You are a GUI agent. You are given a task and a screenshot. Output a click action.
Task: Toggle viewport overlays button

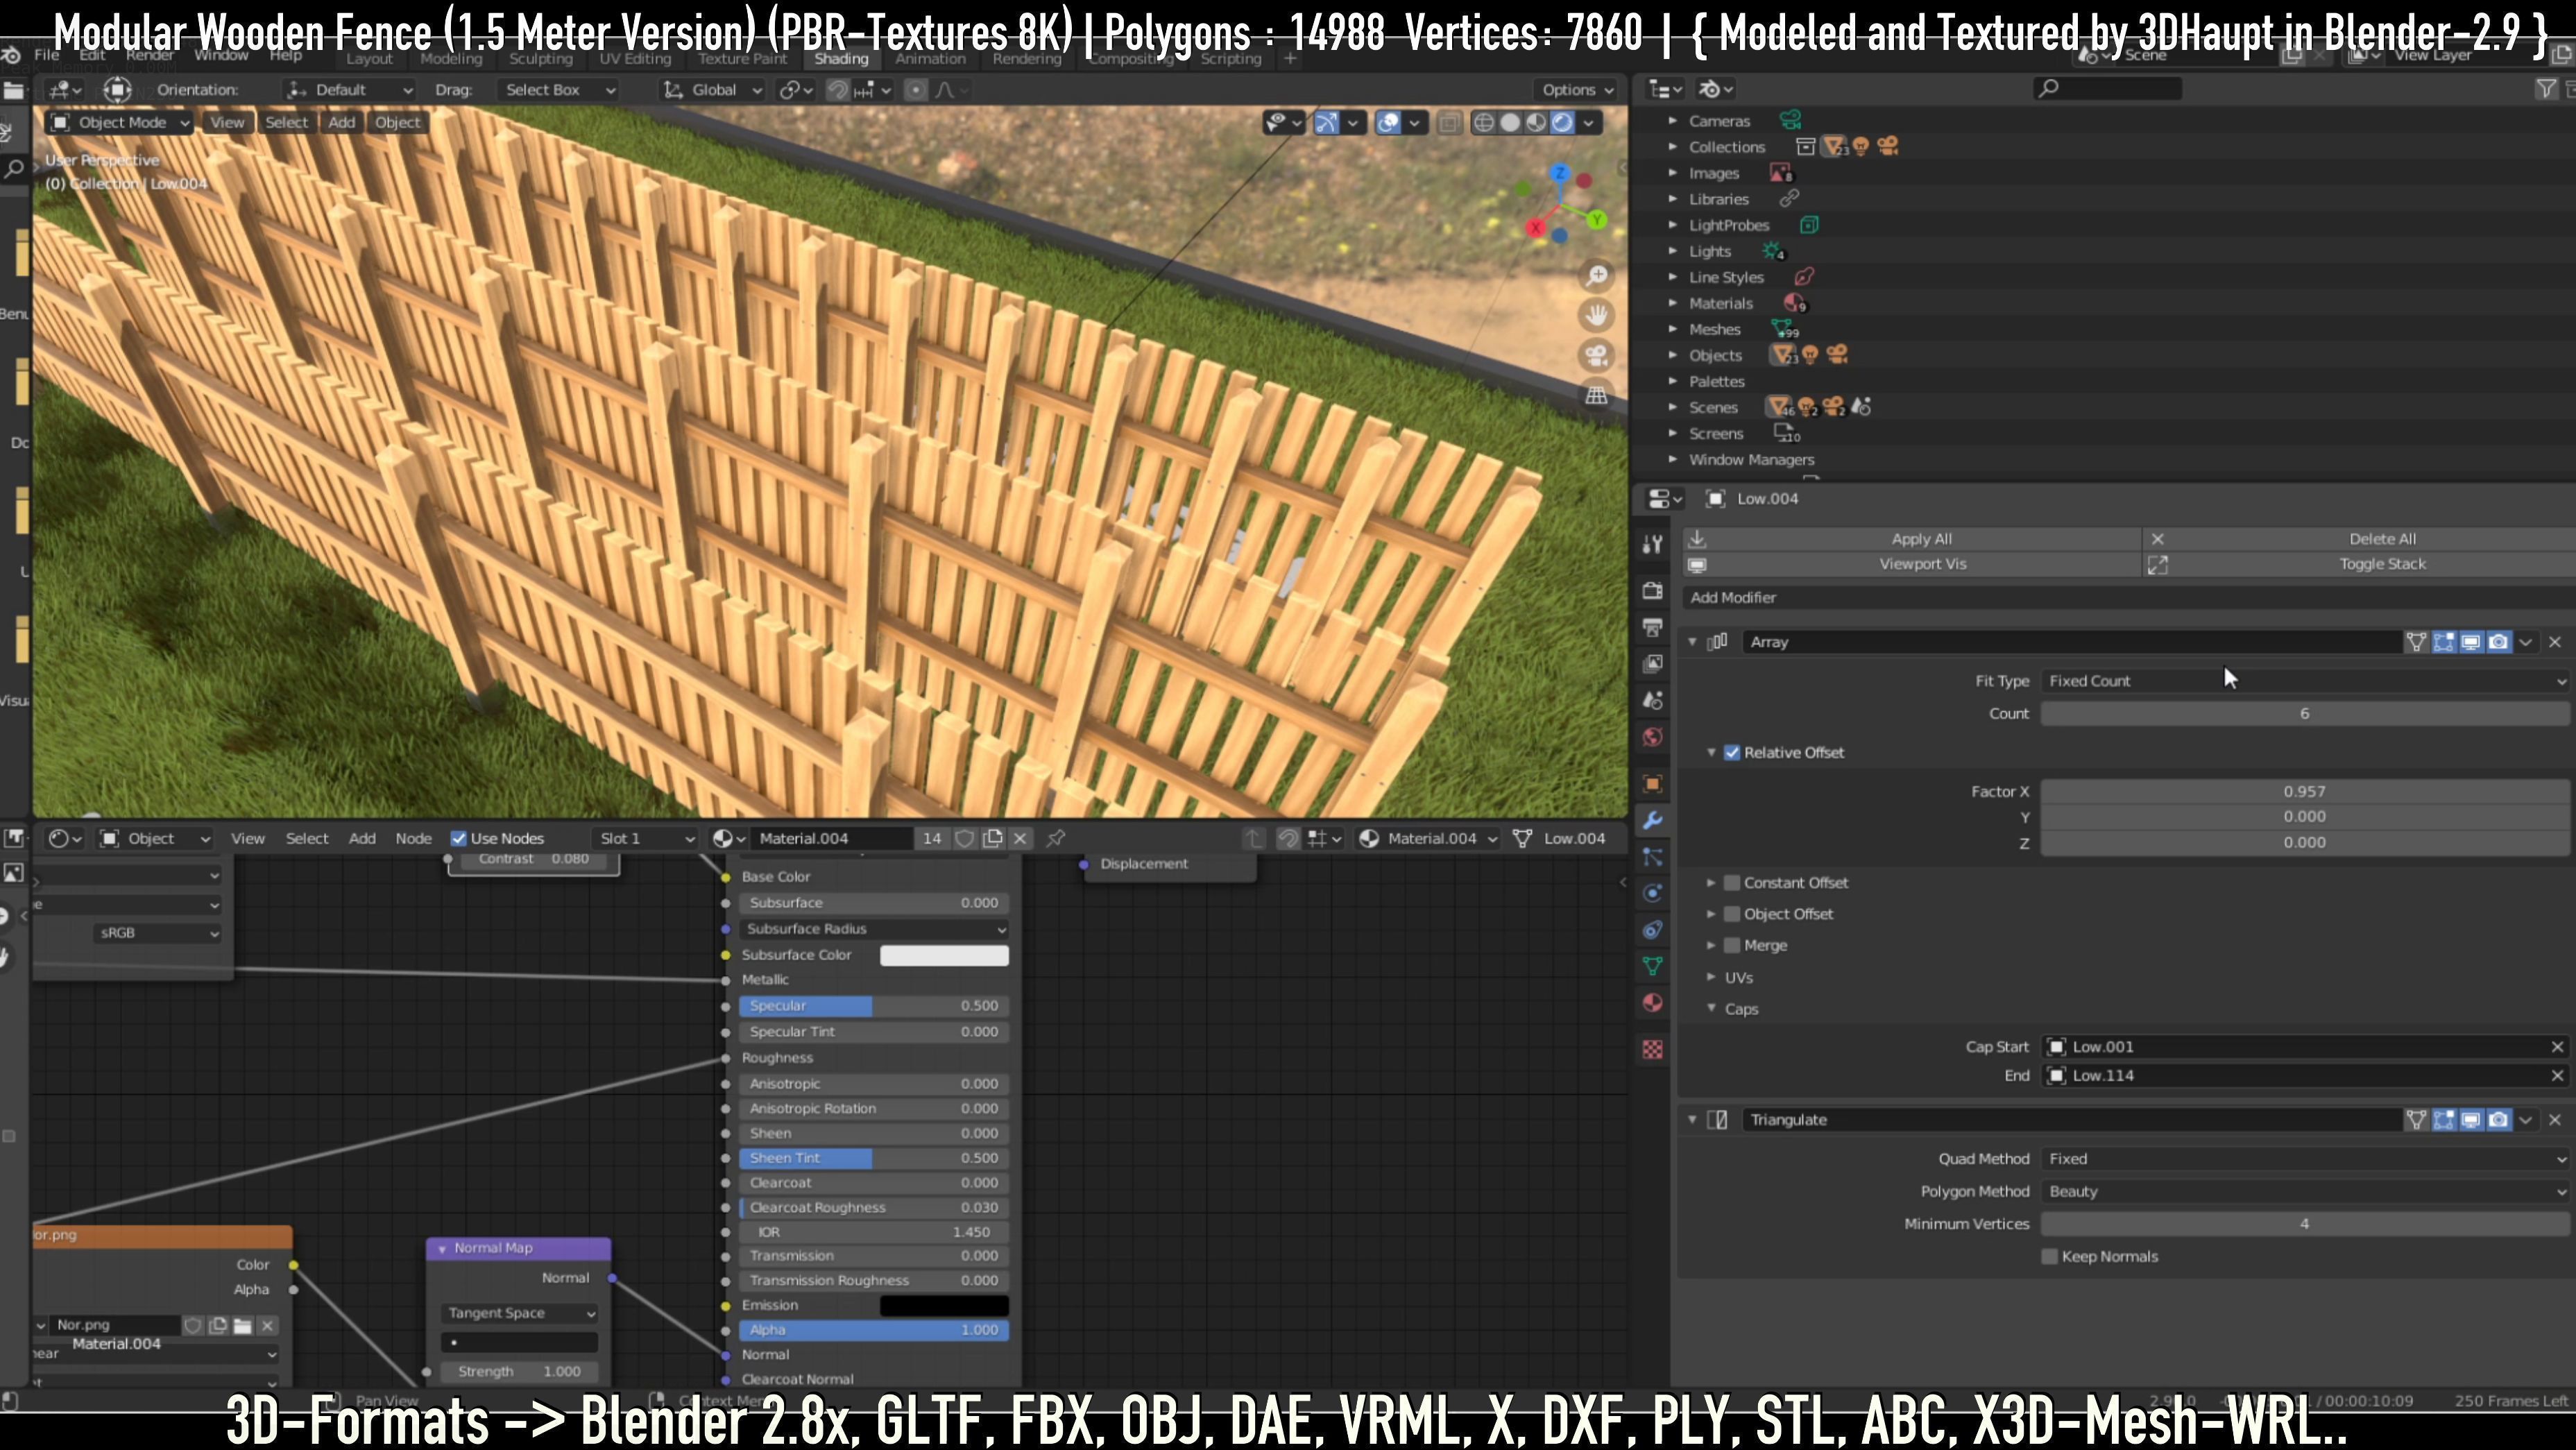[1388, 122]
